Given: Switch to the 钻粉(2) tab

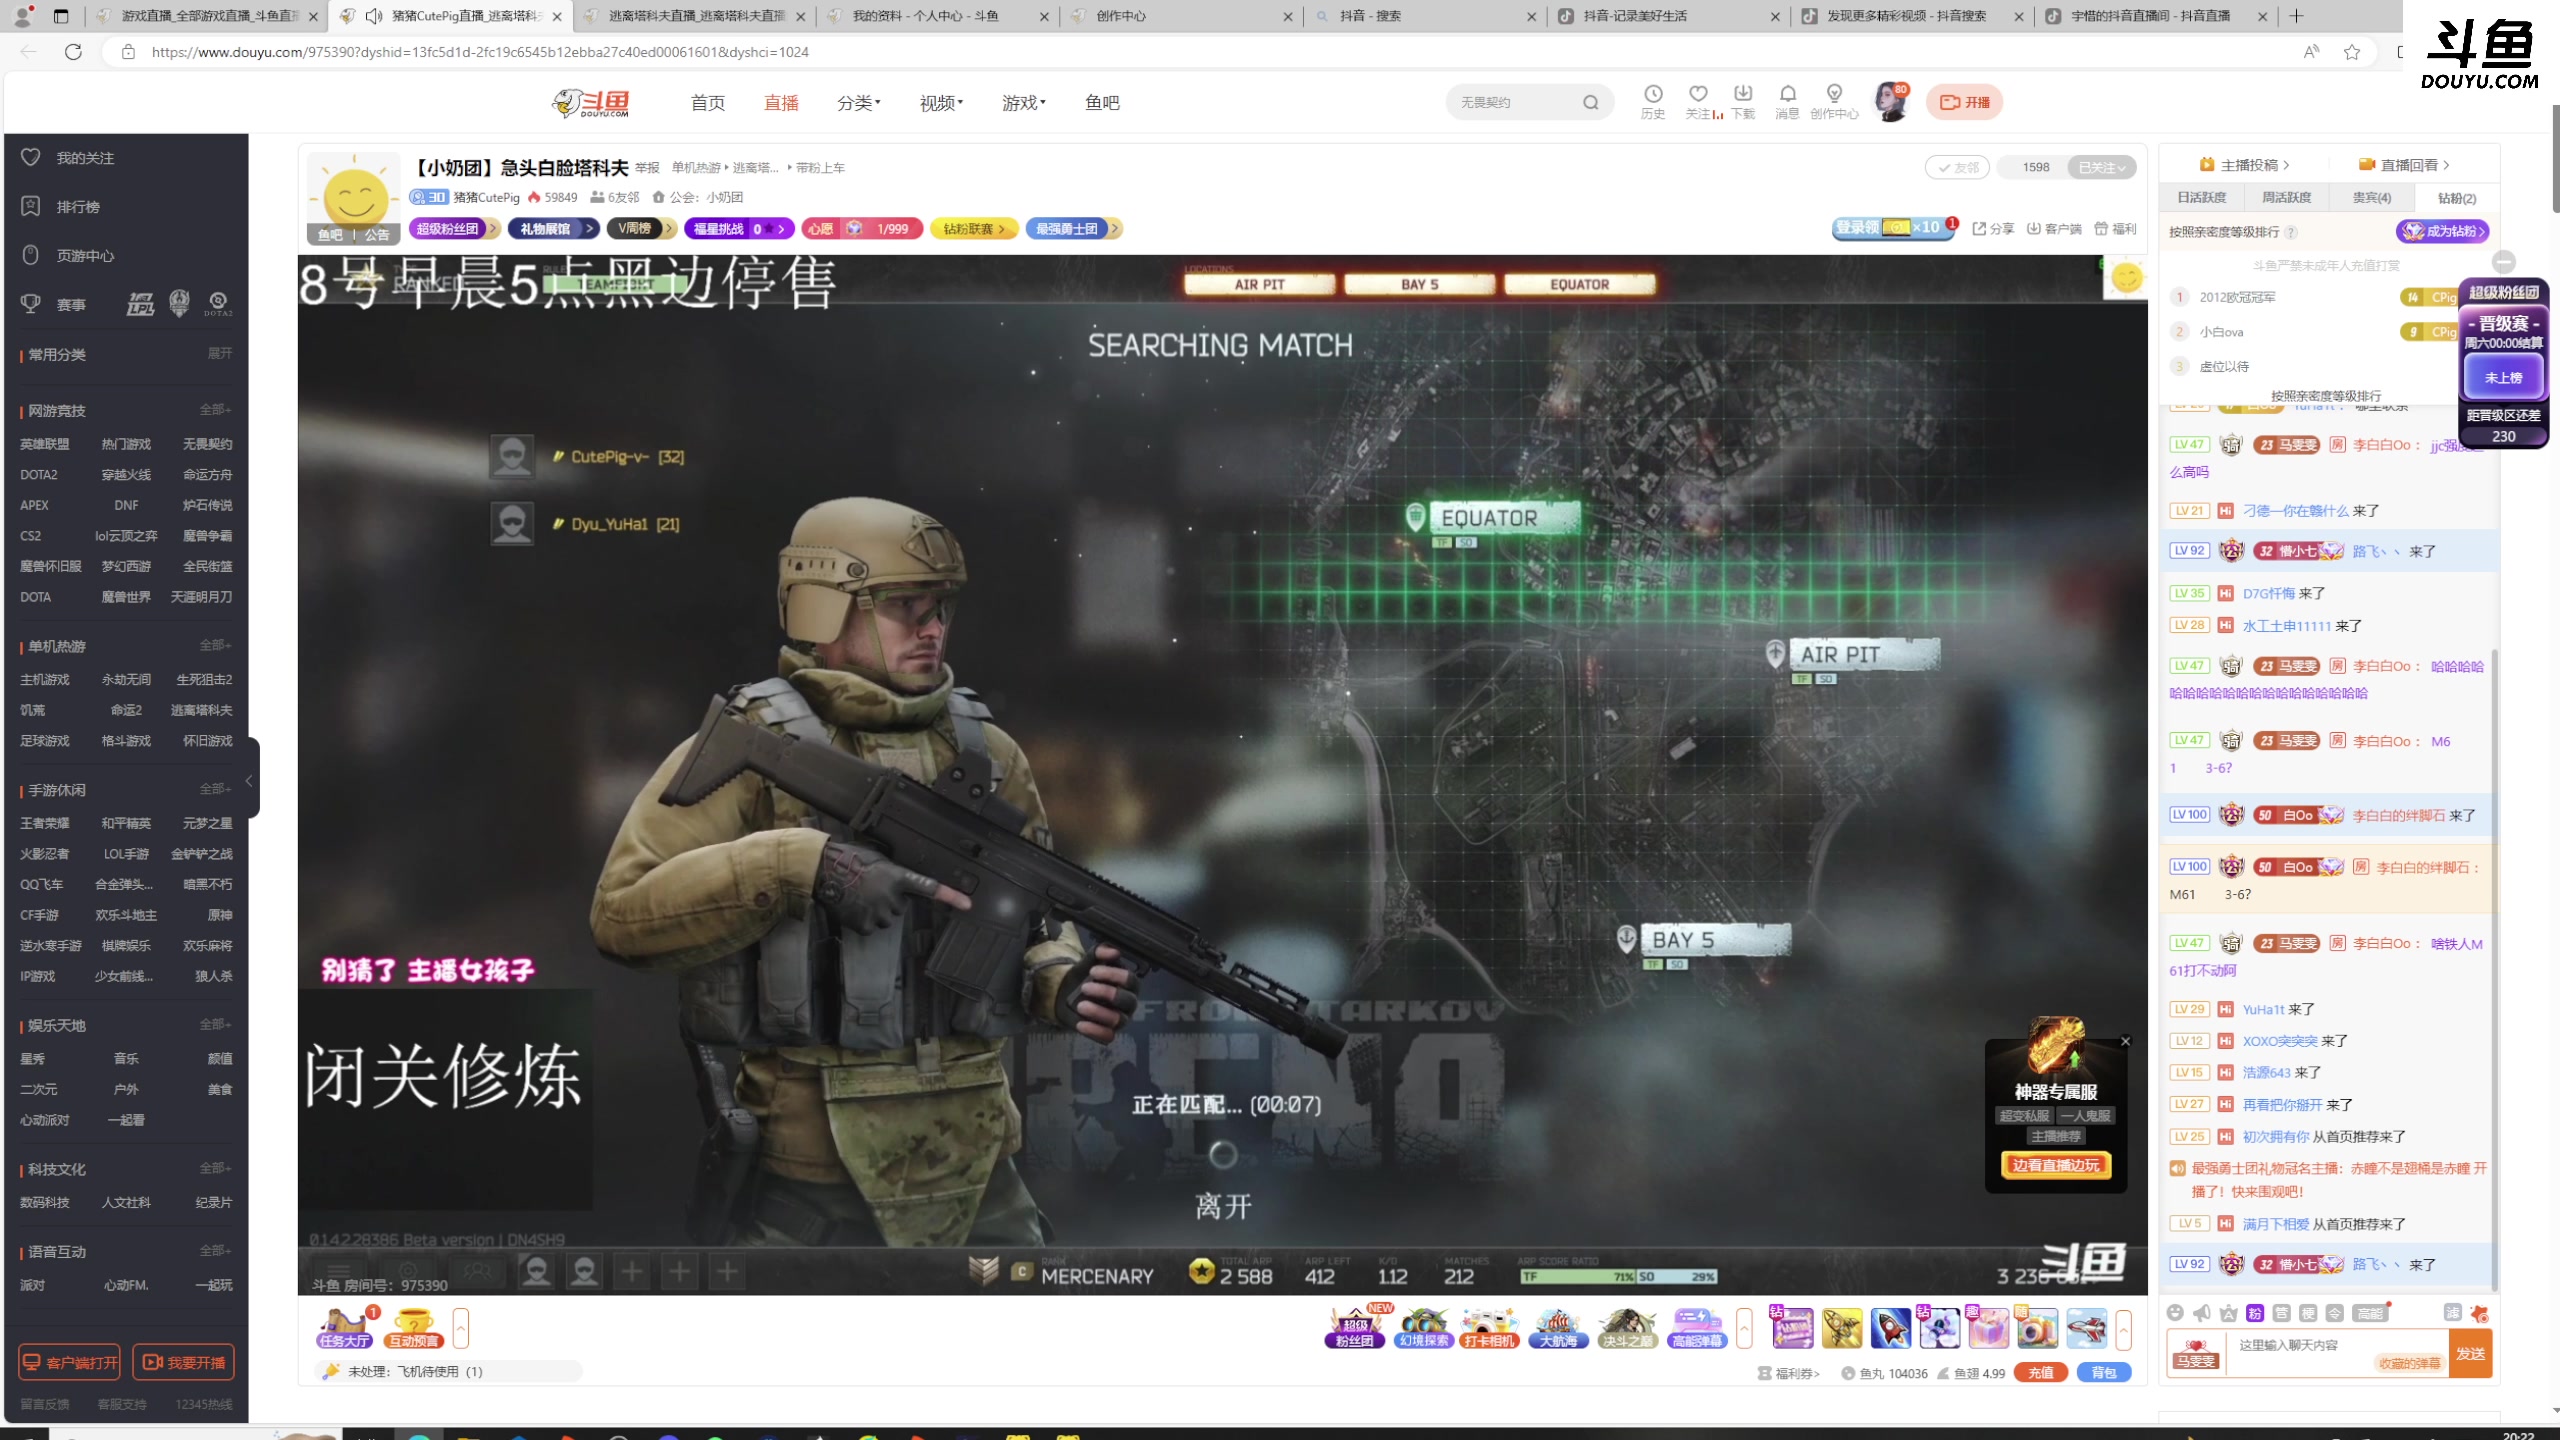Looking at the screenshot, I should click(2456, 197).
